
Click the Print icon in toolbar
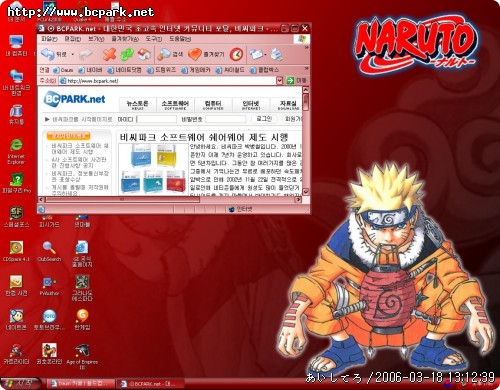tap(277, 54)
